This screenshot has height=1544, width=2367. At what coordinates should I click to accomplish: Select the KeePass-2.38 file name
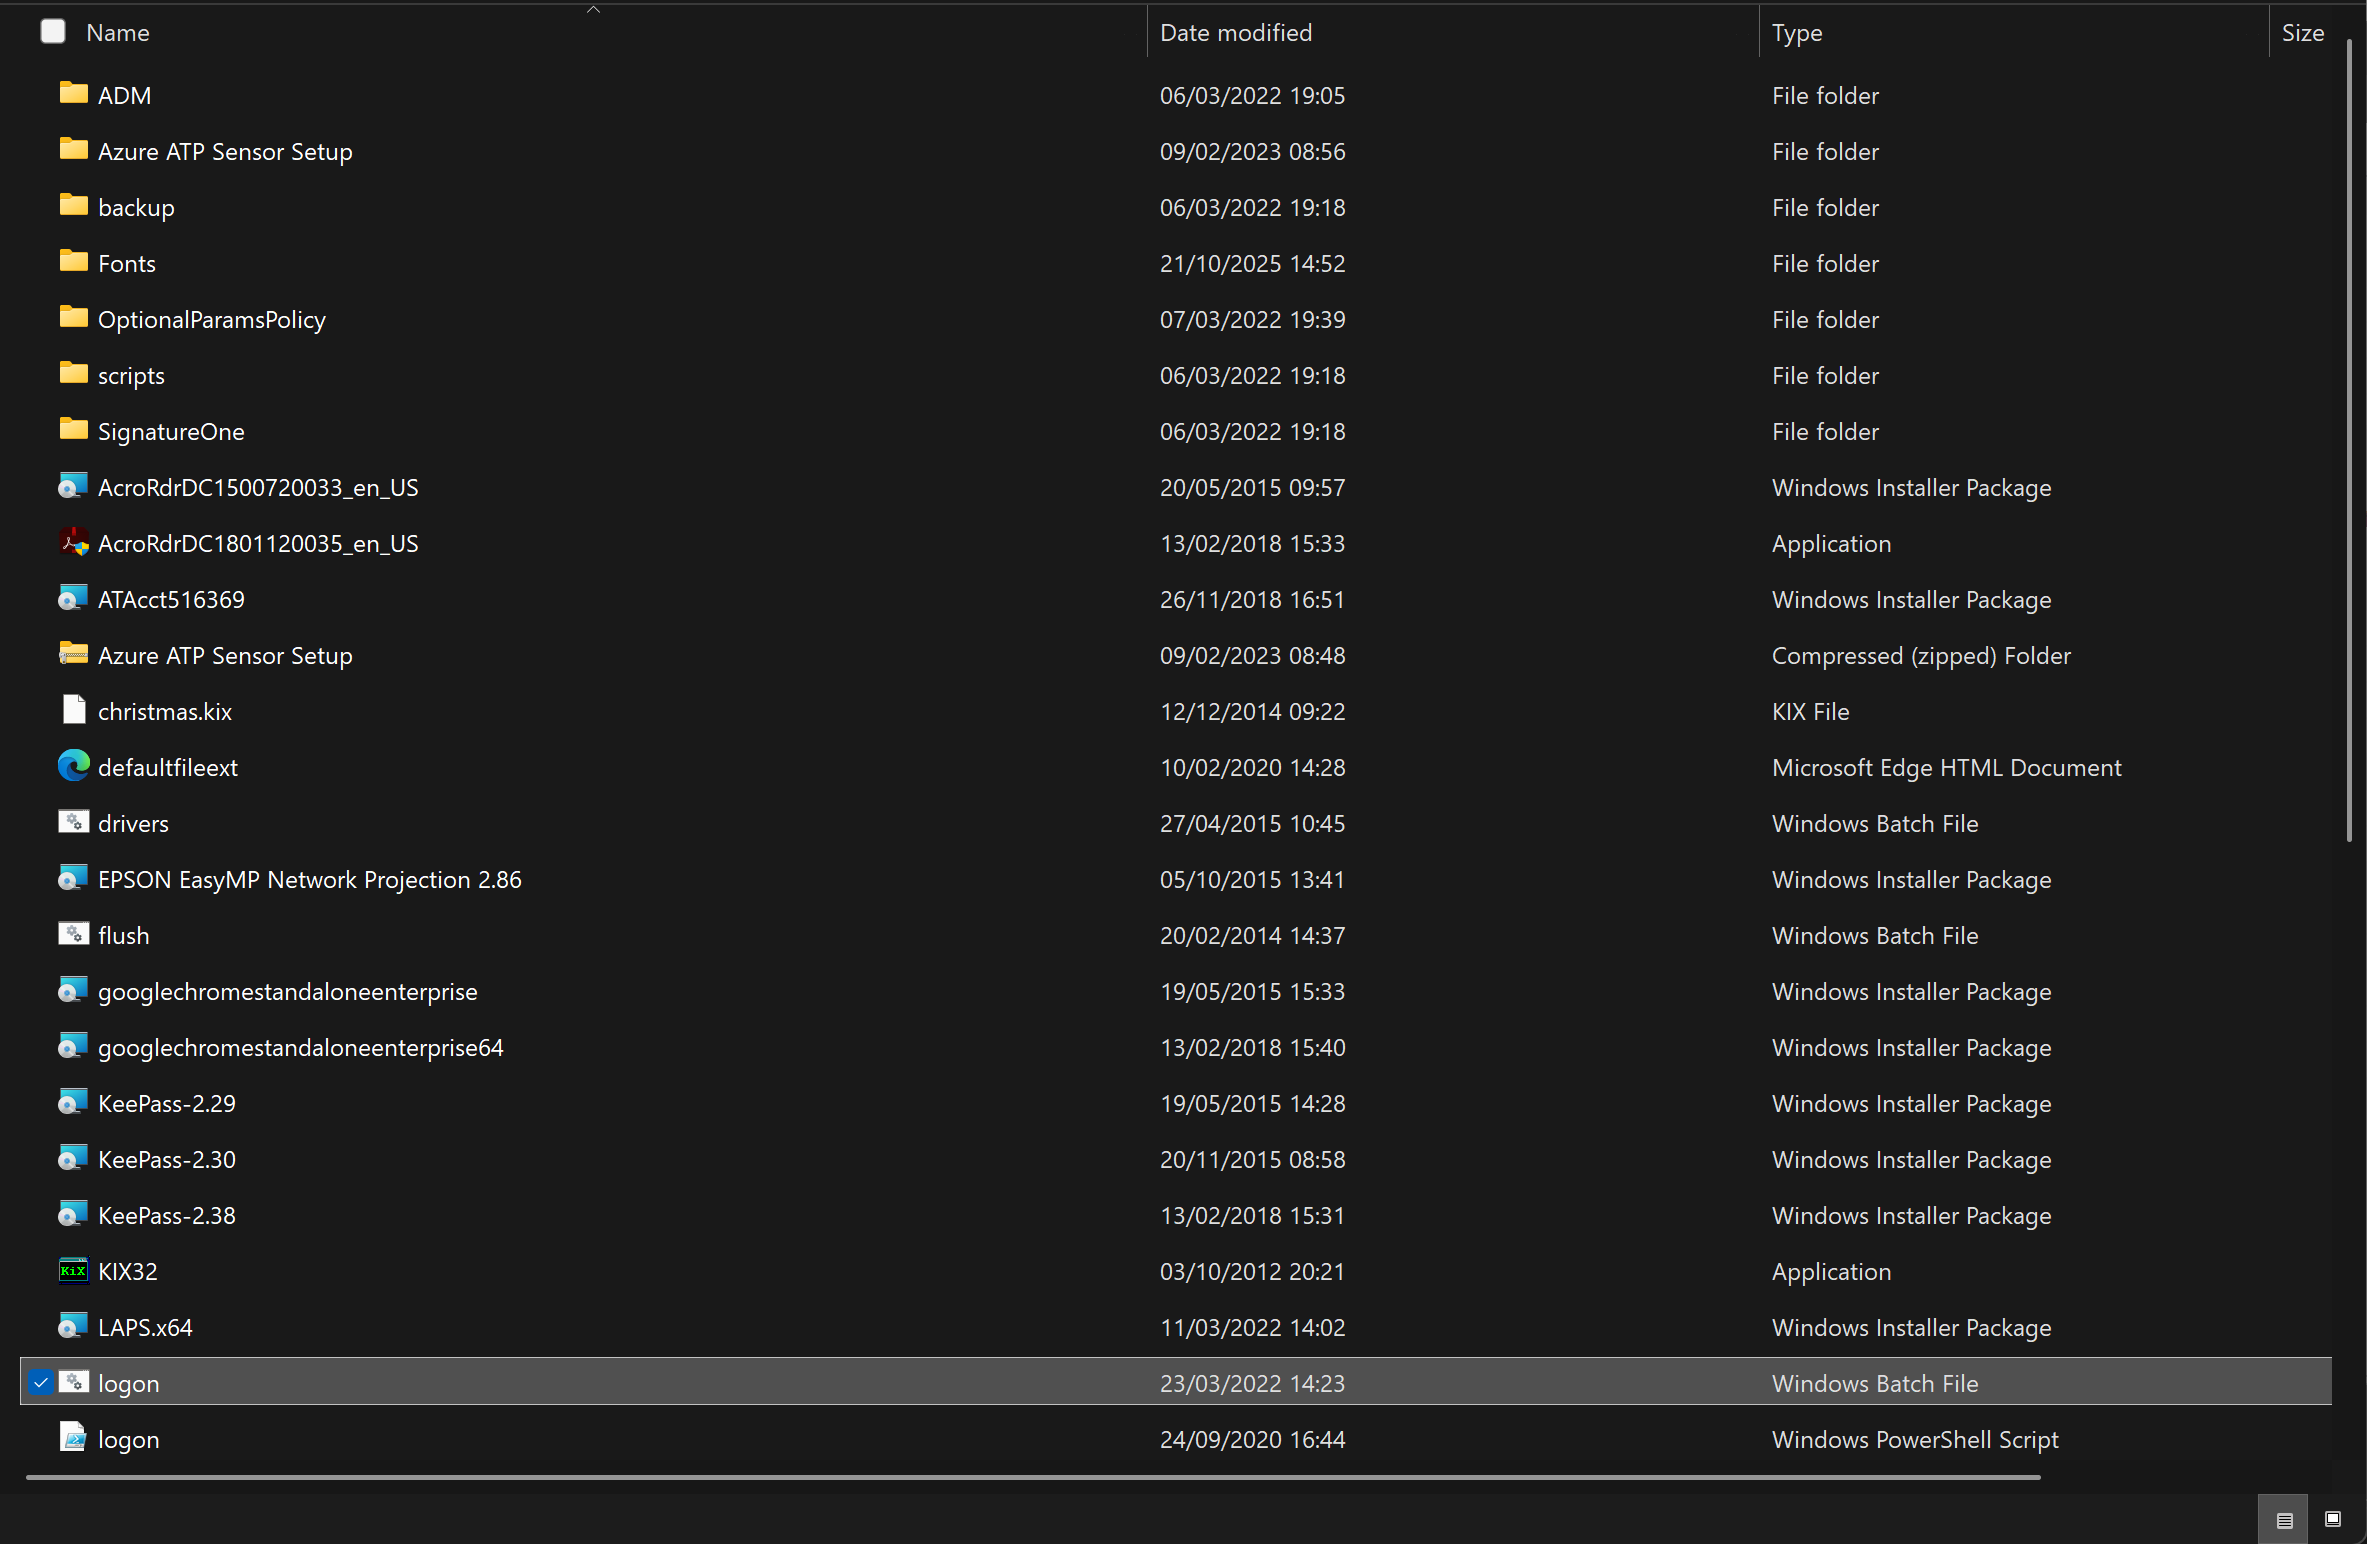[166, 1215]
